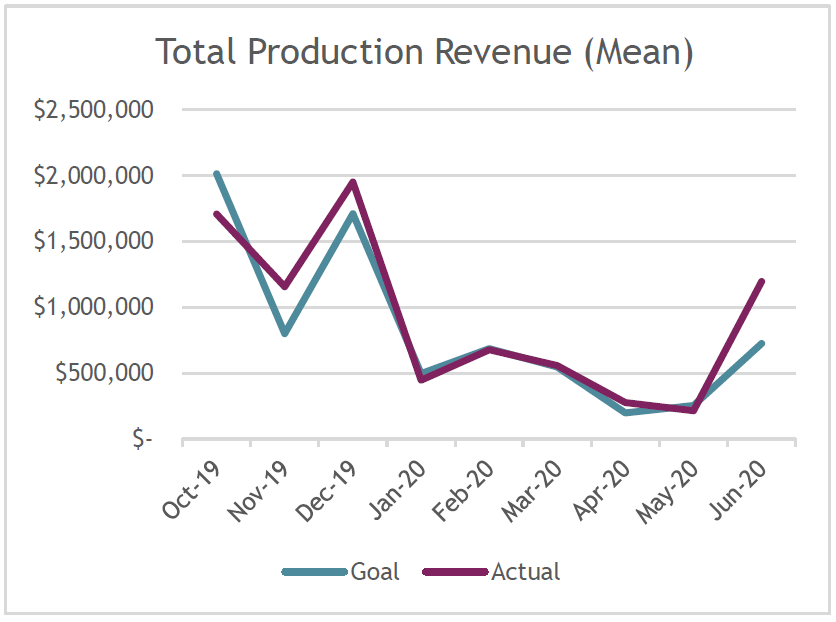836x622 pixels.
Task: Click the $500,000 axis label
Action: tap(104, 373)
